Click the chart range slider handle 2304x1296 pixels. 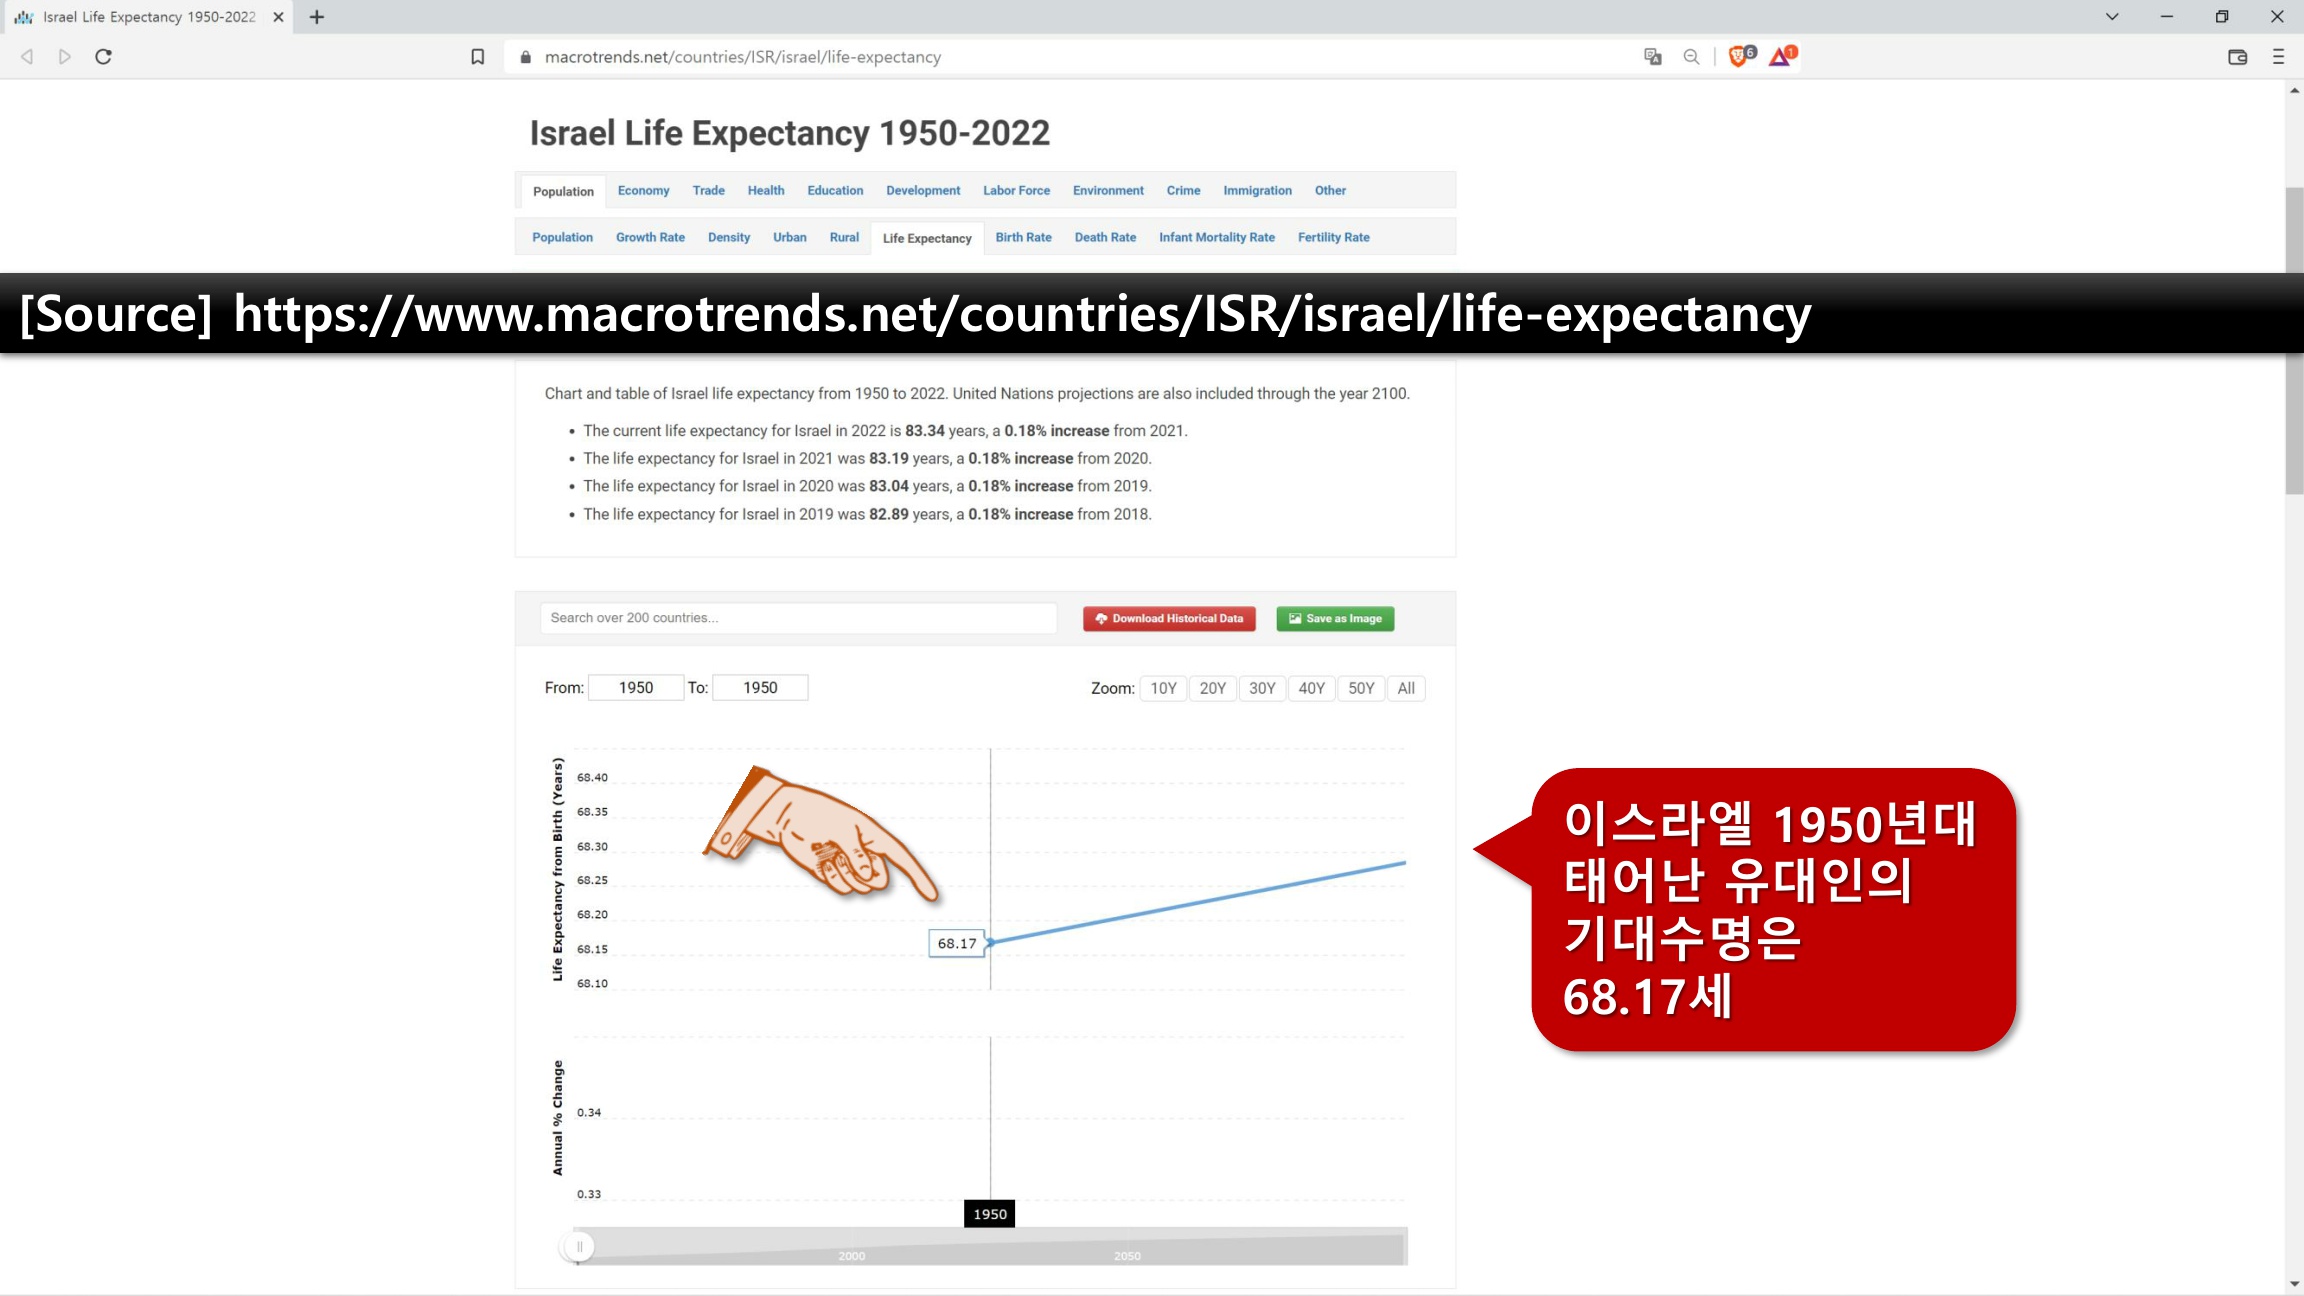tap(579, 1246)
